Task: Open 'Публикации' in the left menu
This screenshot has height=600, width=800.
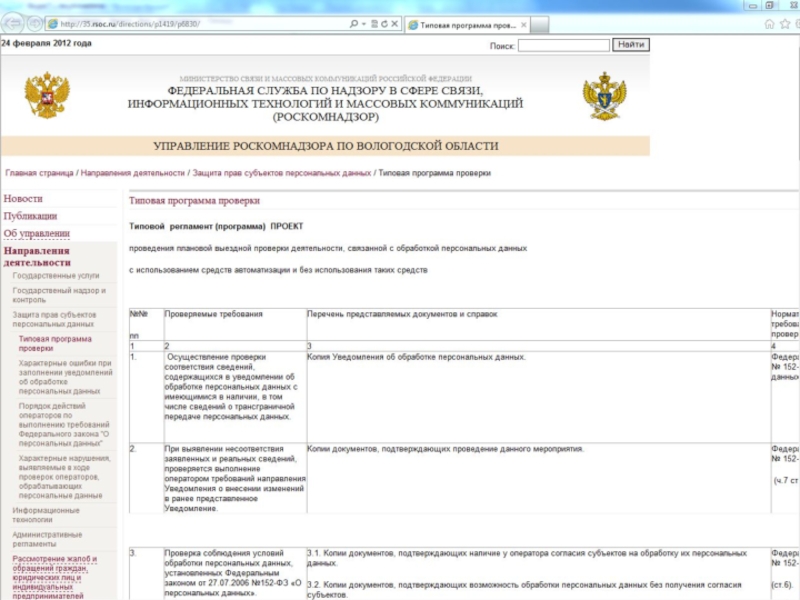Action: (x=30, y=216)
